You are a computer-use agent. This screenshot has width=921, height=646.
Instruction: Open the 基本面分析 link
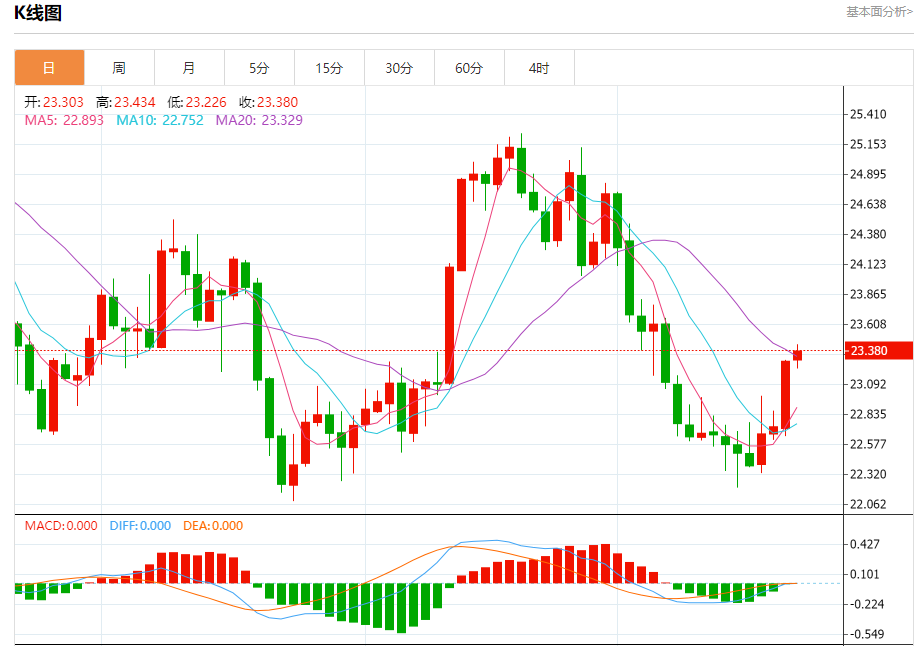coord(879,12)
